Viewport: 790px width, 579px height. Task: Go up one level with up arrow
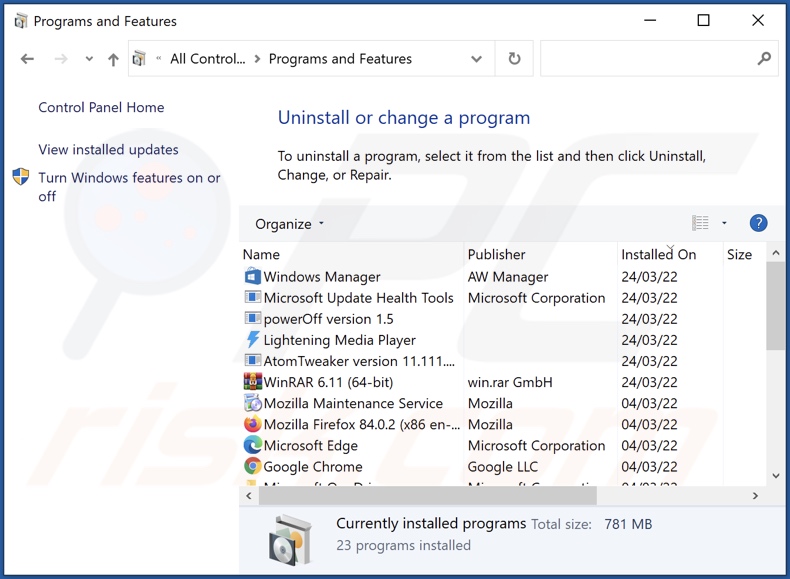113,59
